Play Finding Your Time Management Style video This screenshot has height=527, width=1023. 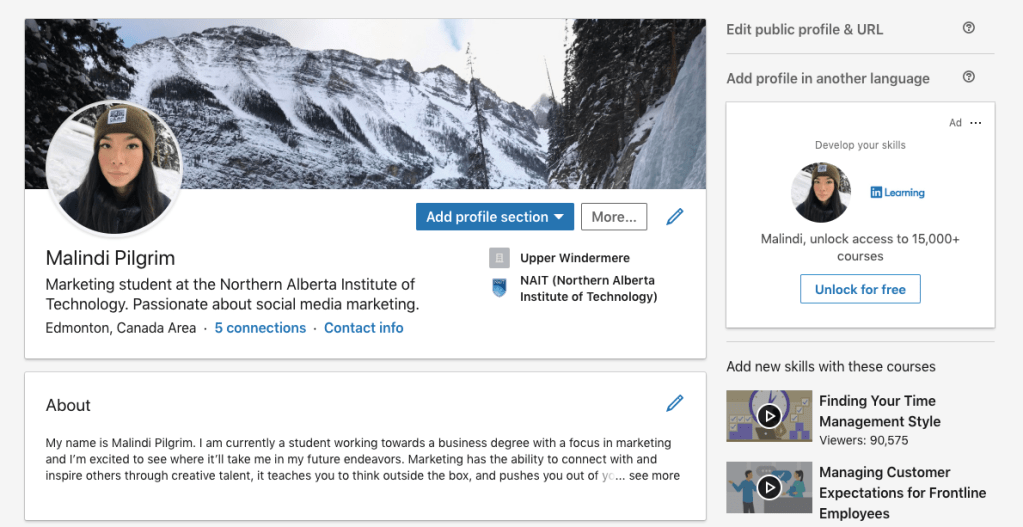coord(768,415)
